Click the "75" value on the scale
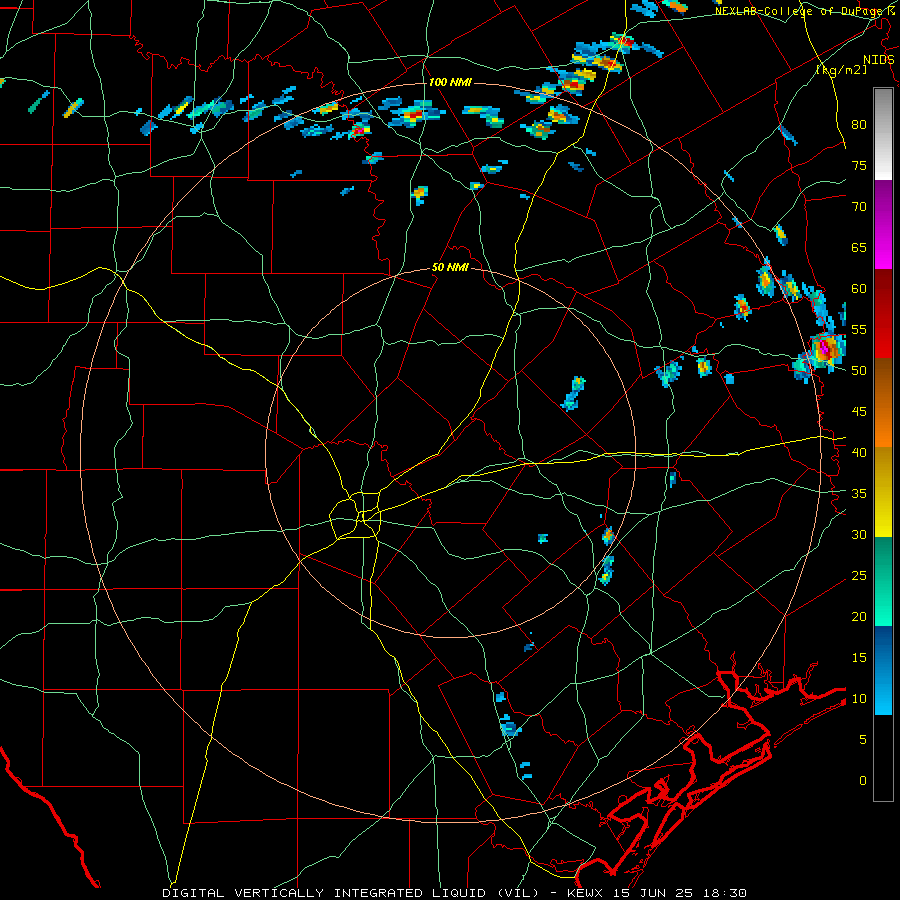Image resolution: width=900 pixels, height=900 pixels. point(859,166)
